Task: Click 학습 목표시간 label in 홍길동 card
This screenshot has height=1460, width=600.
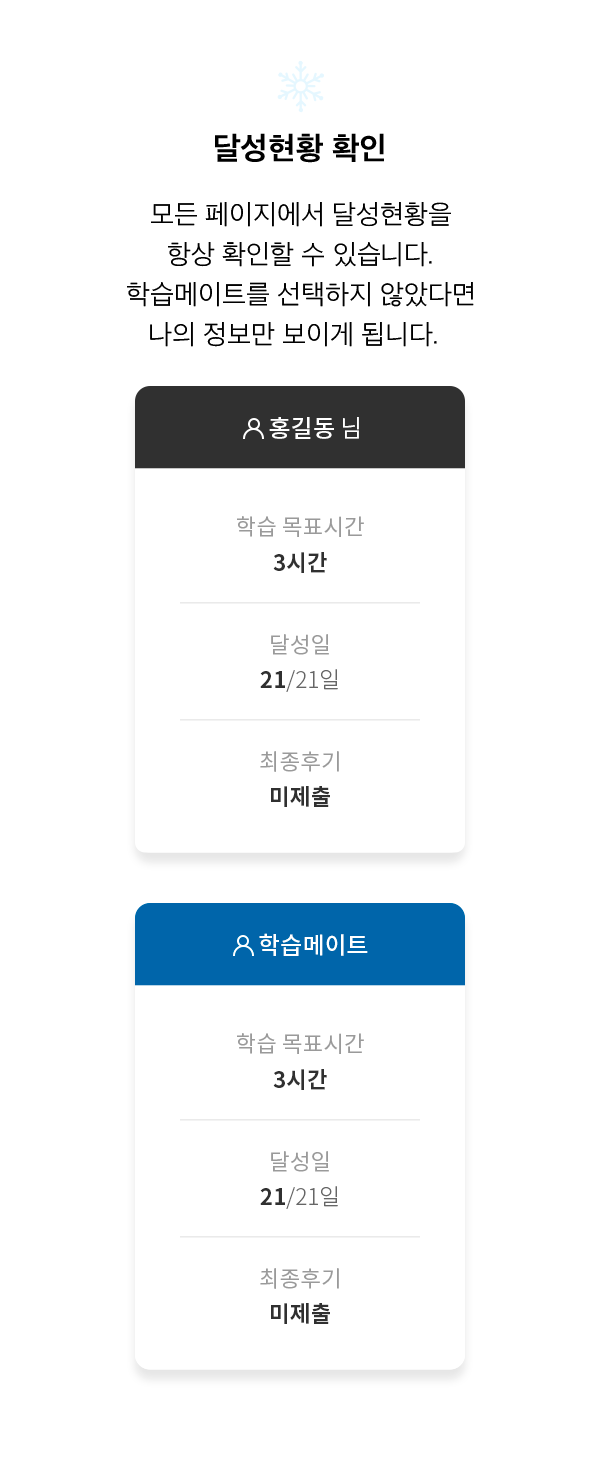Action: click(x=300, y=526)
